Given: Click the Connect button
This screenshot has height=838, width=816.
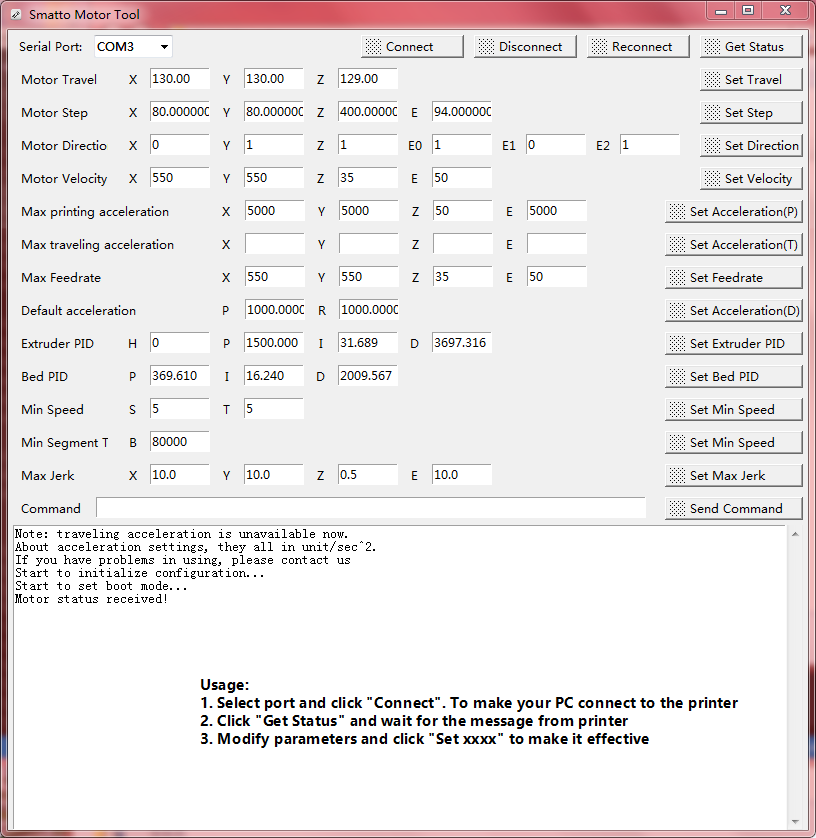Looking at the screenshot, I should [412, 47].
